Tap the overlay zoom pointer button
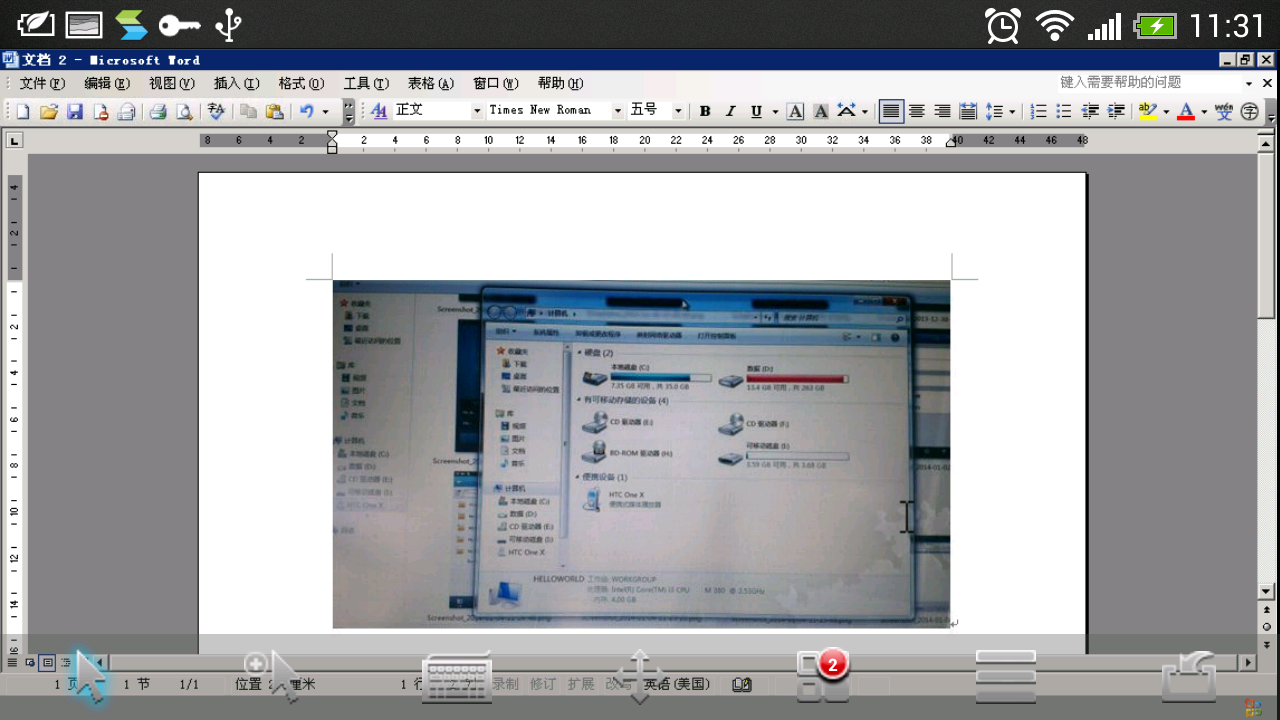Screen dimensions: 1280x720 tap(272, 677)
